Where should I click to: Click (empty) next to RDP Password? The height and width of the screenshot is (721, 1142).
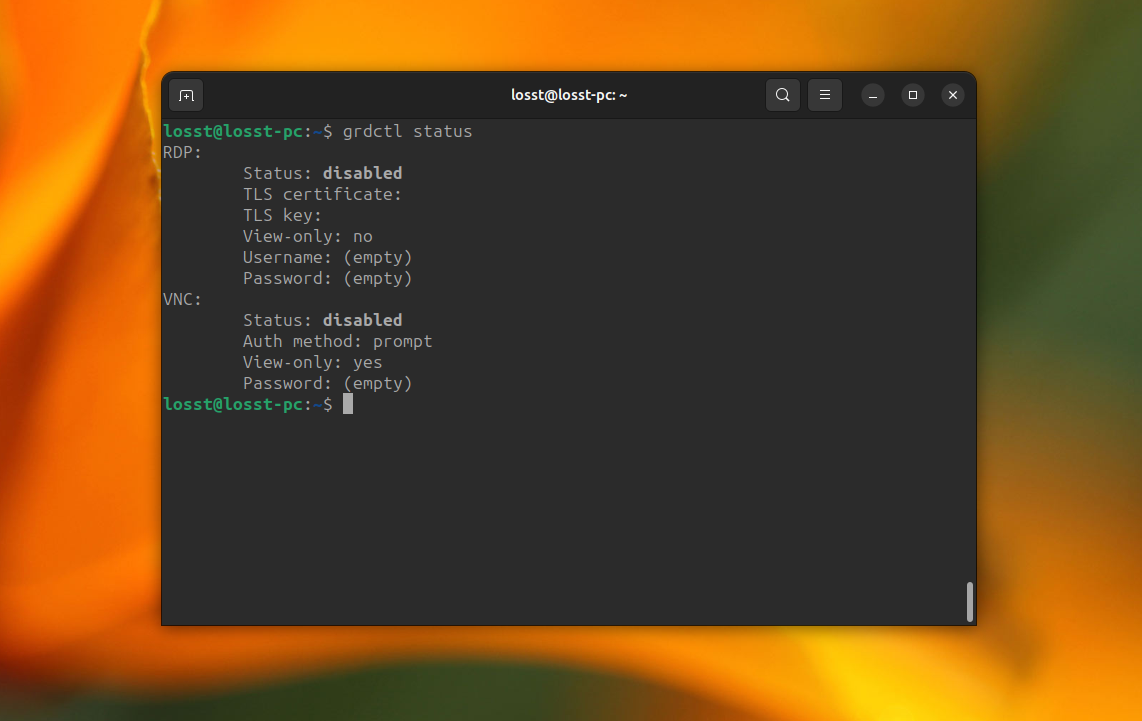[x=377, y=277]
